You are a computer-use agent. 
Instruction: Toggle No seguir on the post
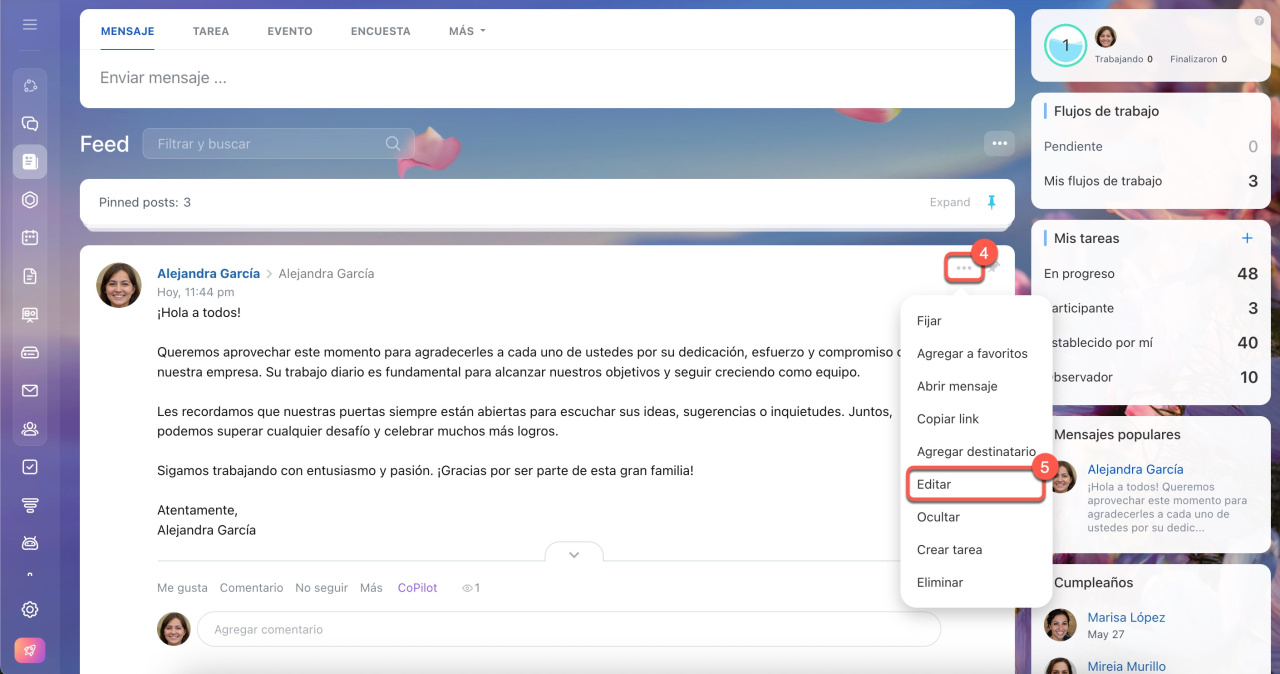pos(321,588)
